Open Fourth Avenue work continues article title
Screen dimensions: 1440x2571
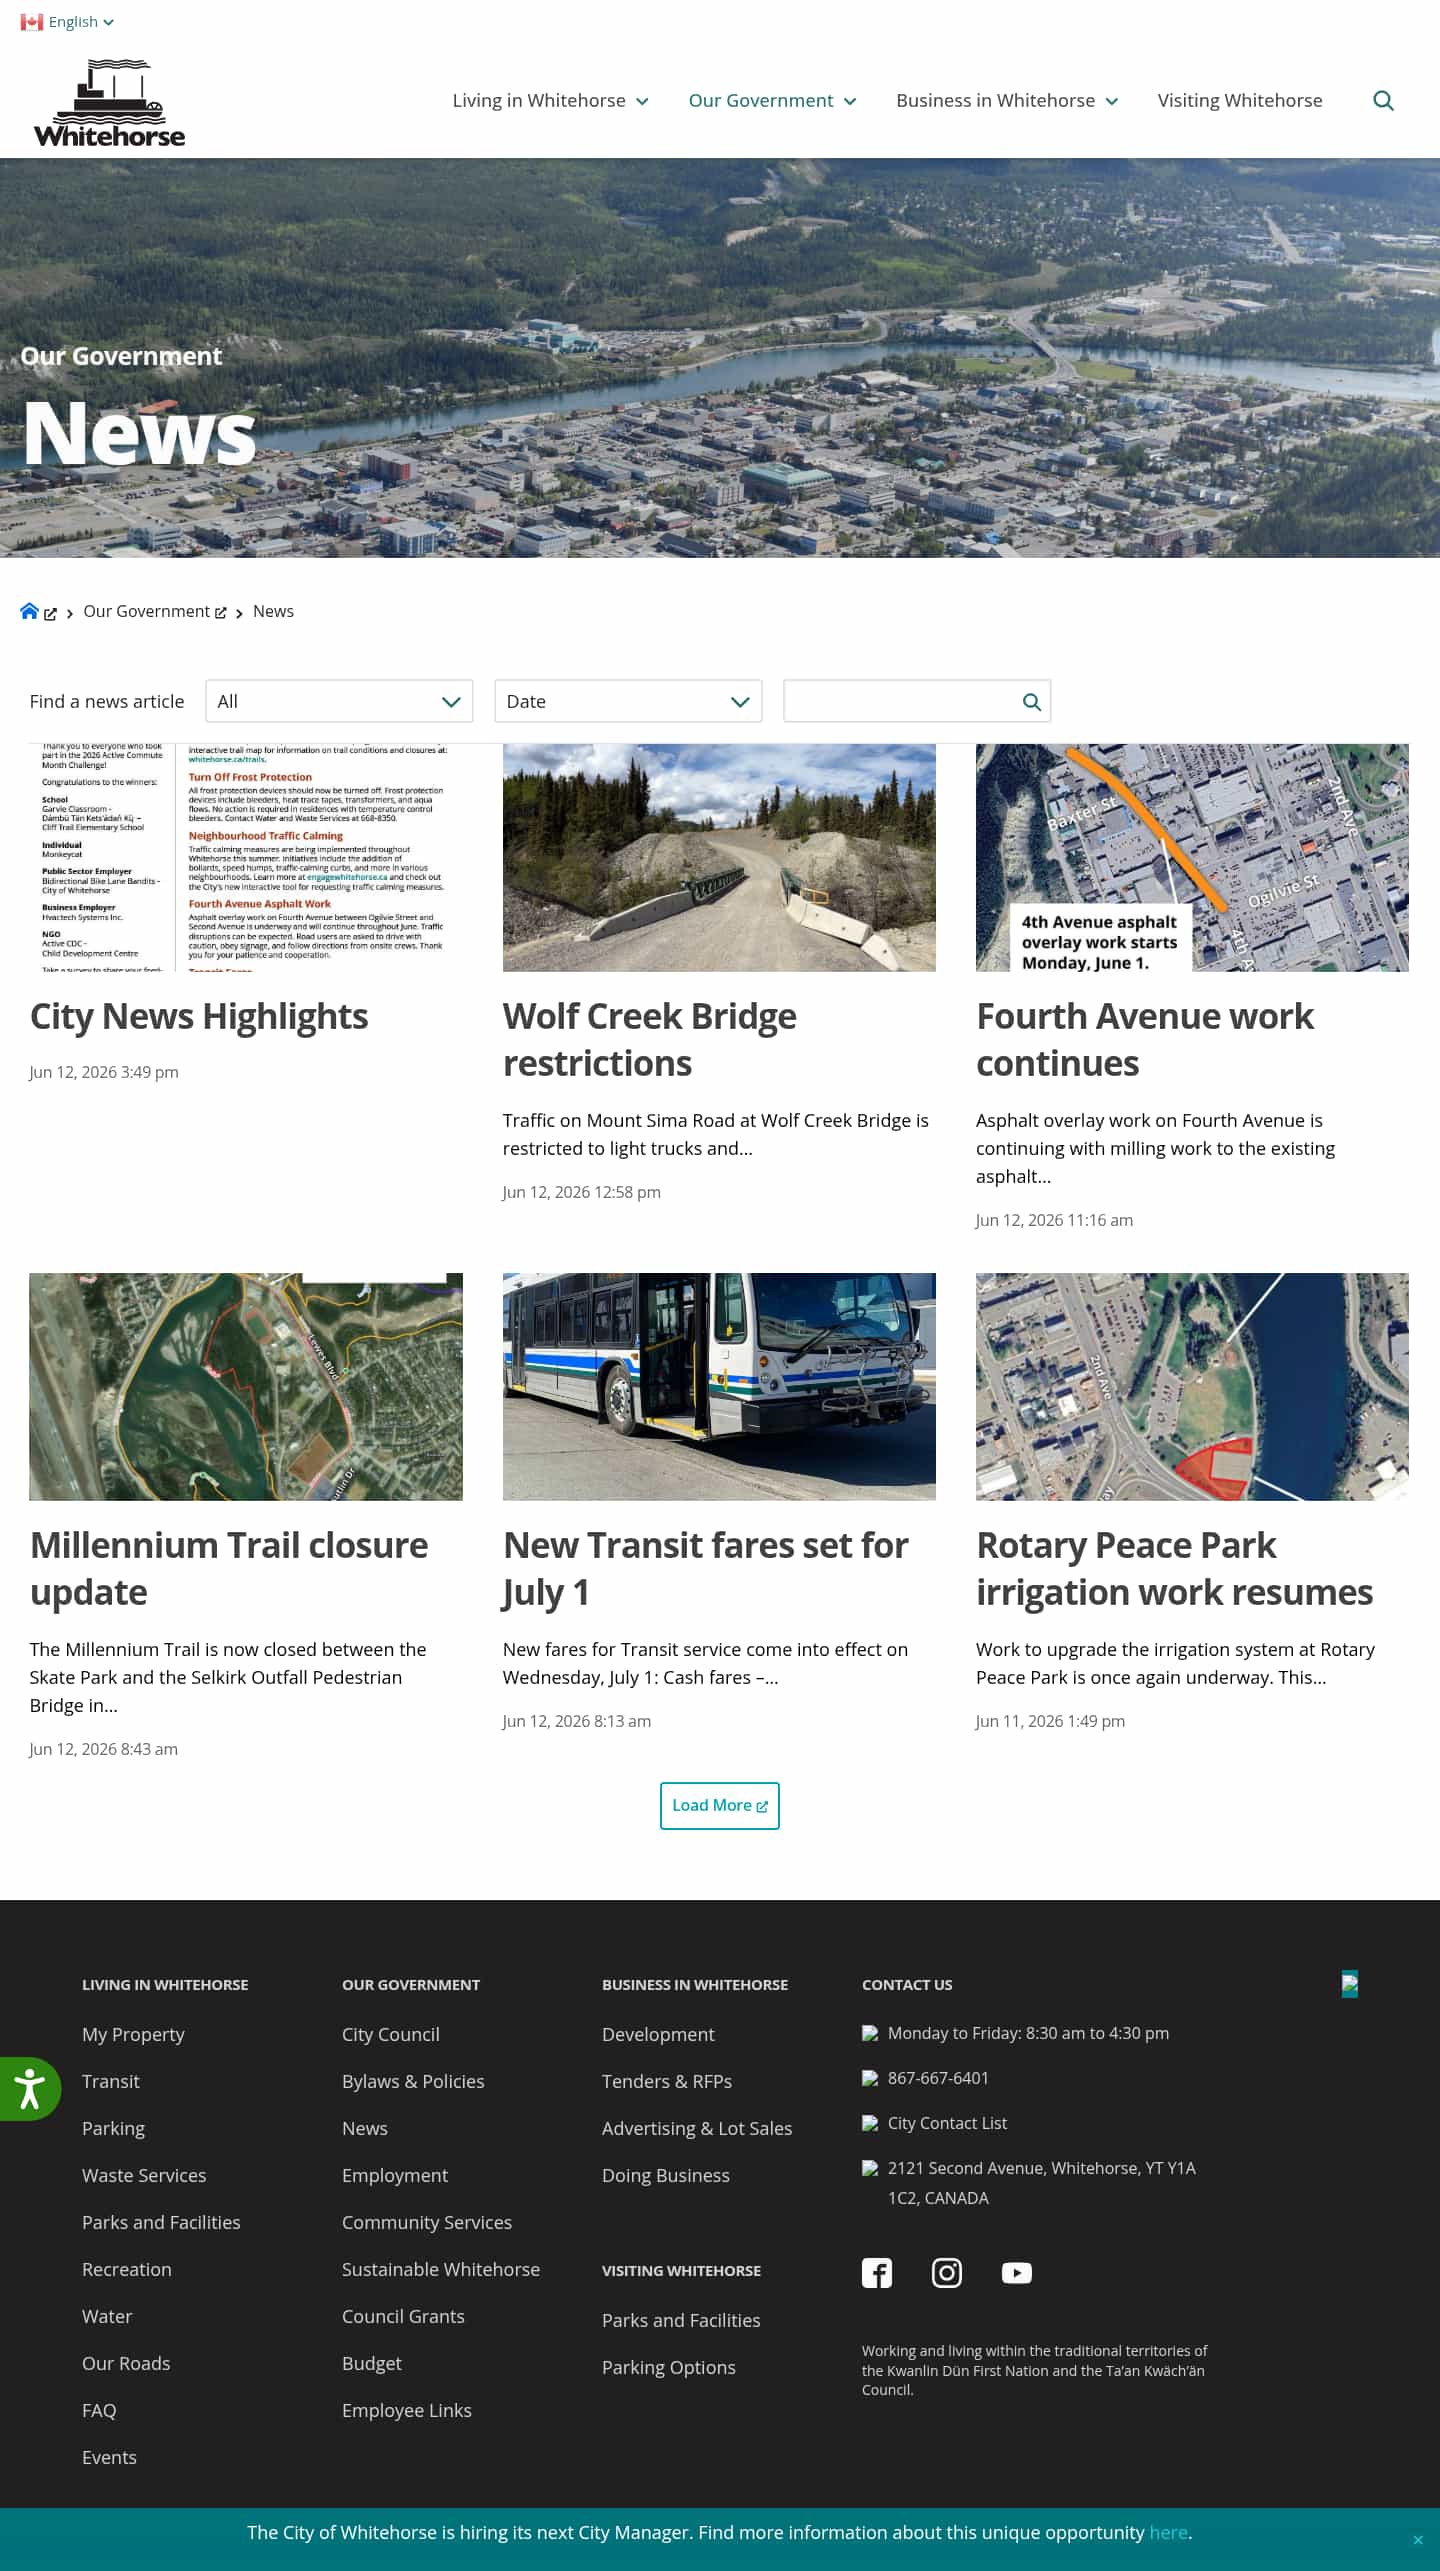tap(1145, 1040)
